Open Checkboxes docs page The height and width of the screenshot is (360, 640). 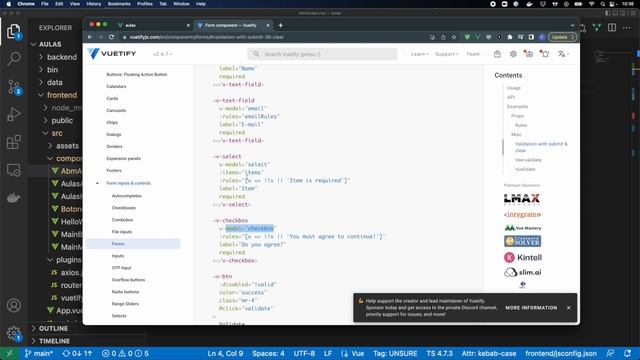click(x=124, y=208)
